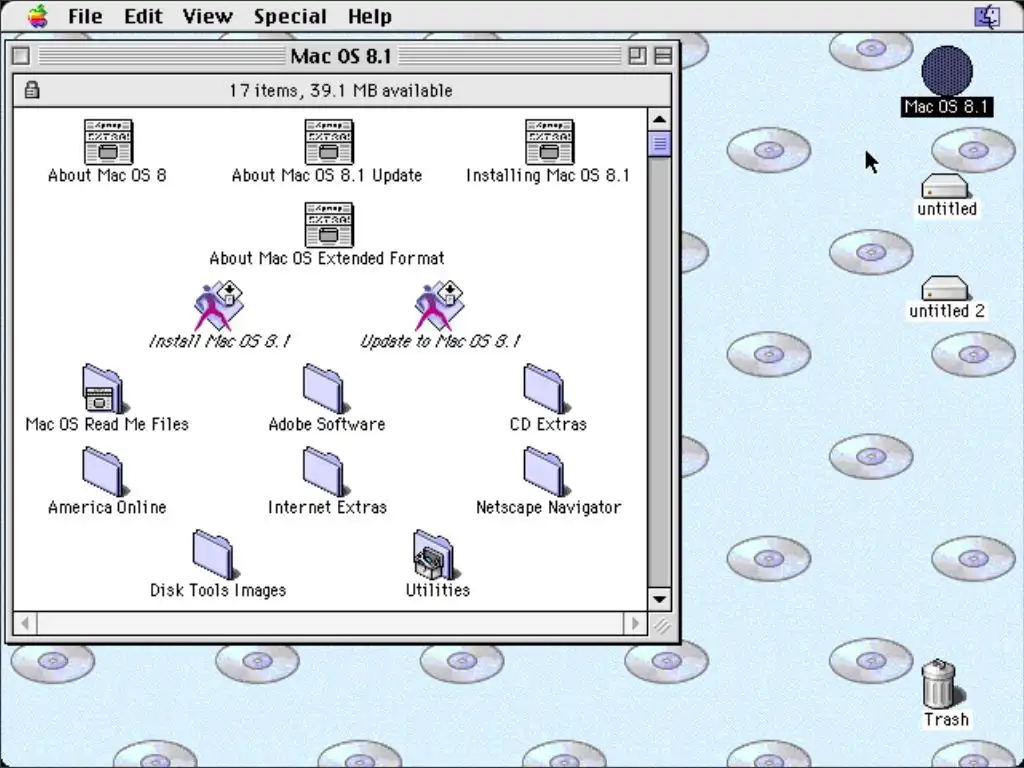Screen dimensions: 1024x768
Task: Select the Internet Extras folder icon
Action: (x=326, y=472)
